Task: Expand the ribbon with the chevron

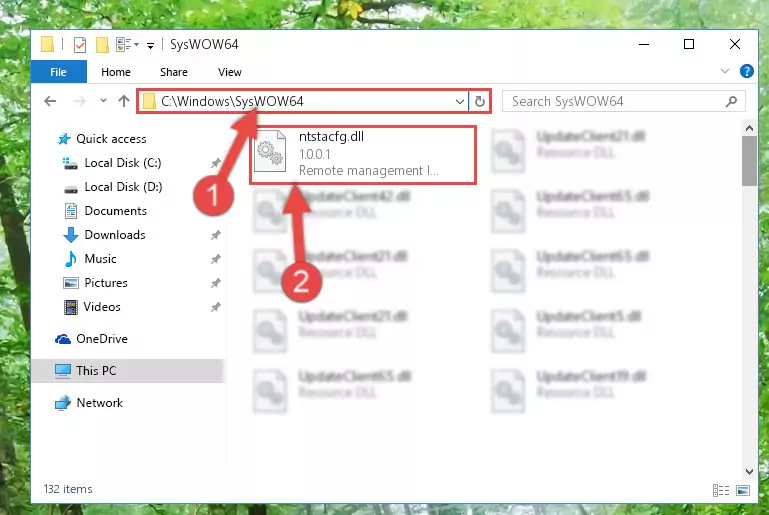Action: (725, 72)
